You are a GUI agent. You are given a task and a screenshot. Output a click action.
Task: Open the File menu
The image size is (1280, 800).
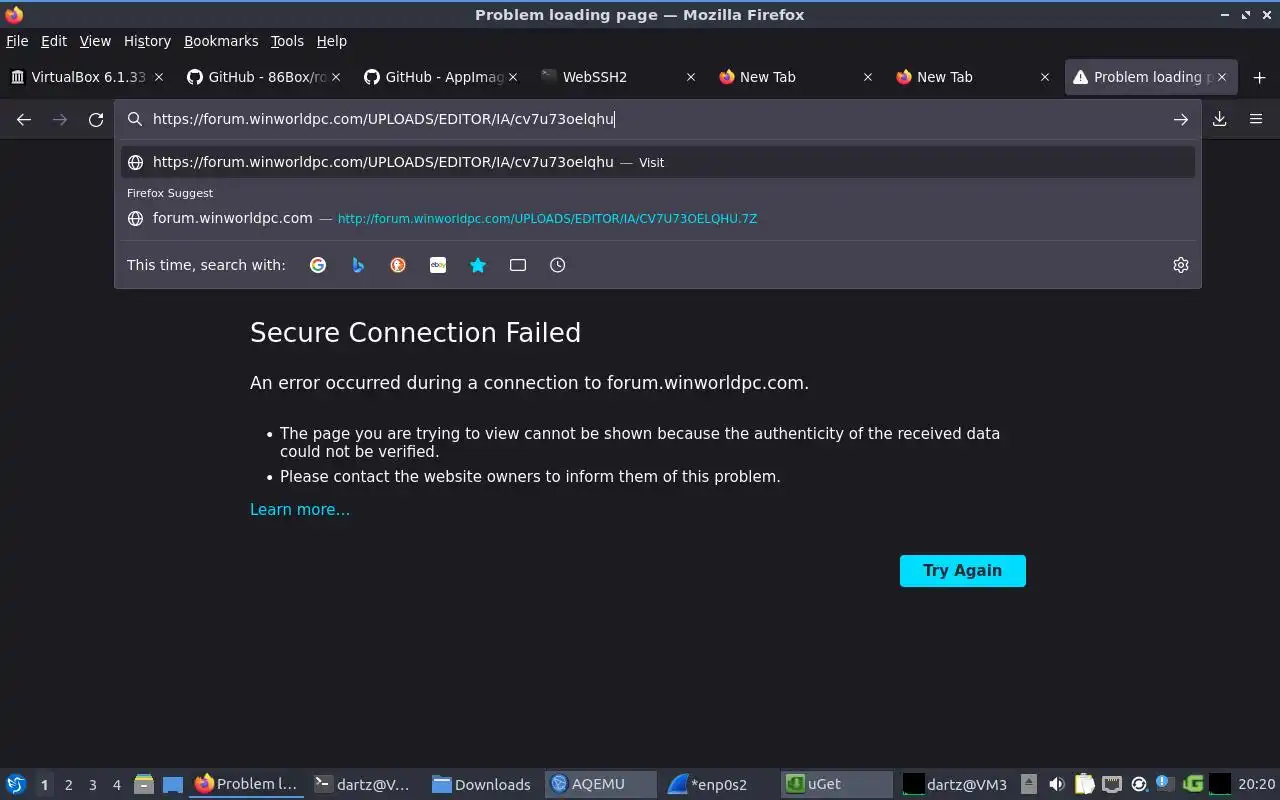click(x=17, y=41)
